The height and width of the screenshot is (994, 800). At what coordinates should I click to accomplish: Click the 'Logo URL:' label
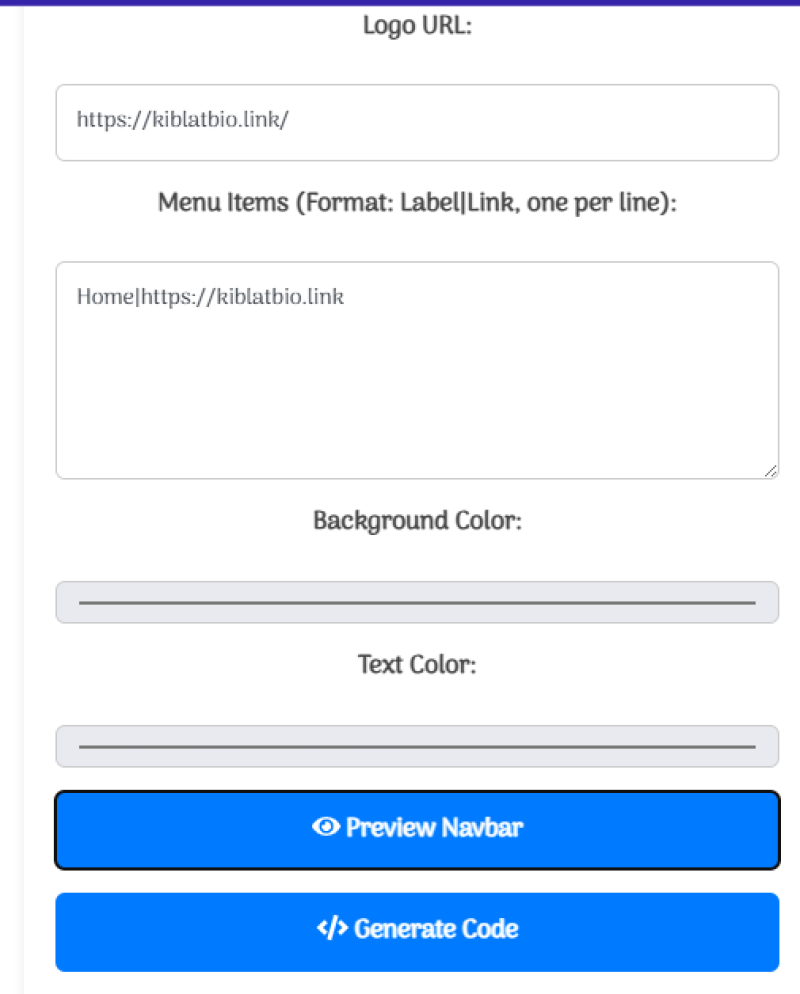(417, 26)
